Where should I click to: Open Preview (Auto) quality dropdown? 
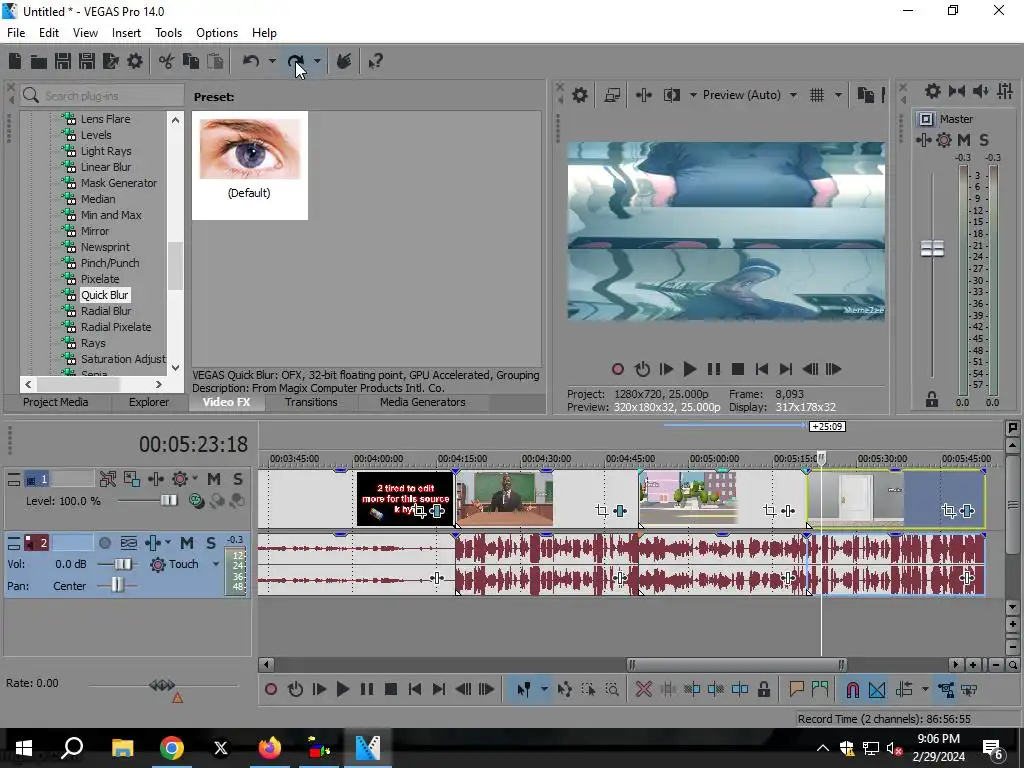tap(750, 95)
